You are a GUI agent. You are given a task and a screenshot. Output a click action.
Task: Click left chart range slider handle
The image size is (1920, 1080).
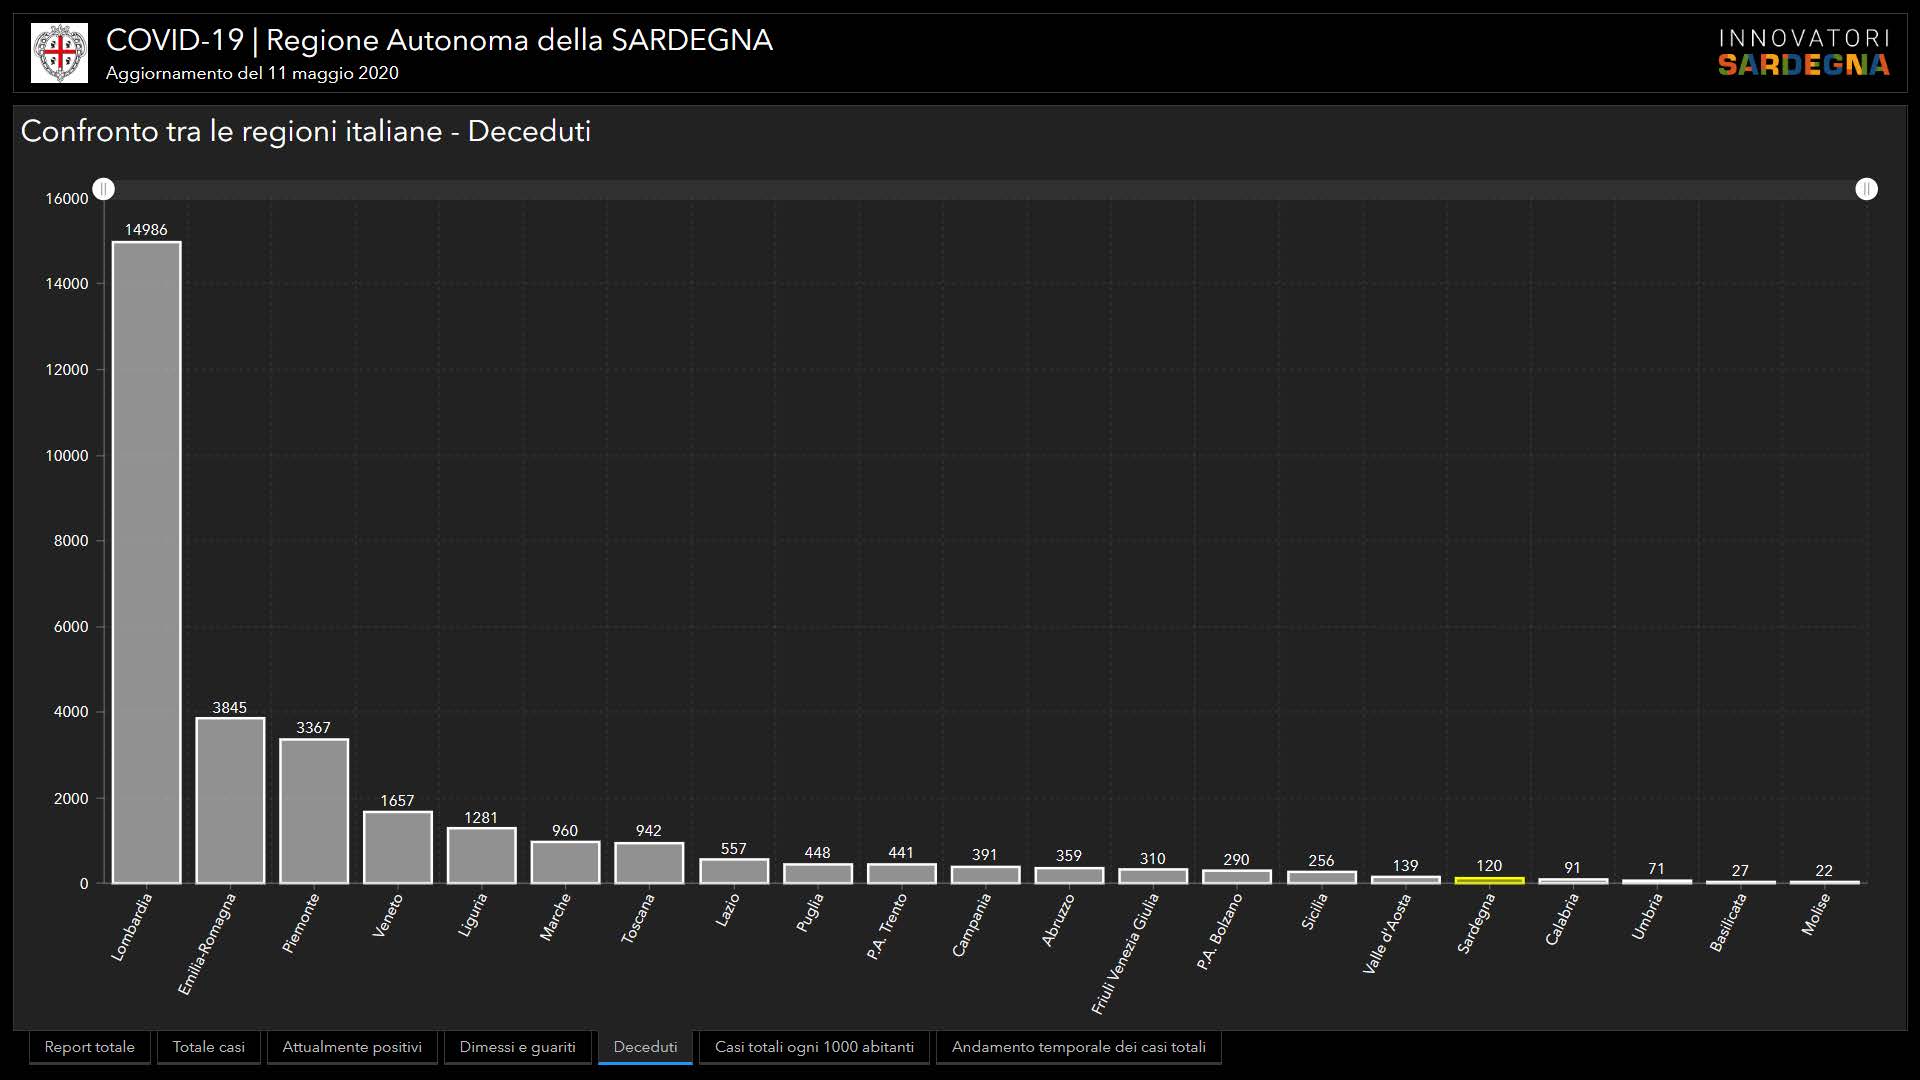[104, 189]
